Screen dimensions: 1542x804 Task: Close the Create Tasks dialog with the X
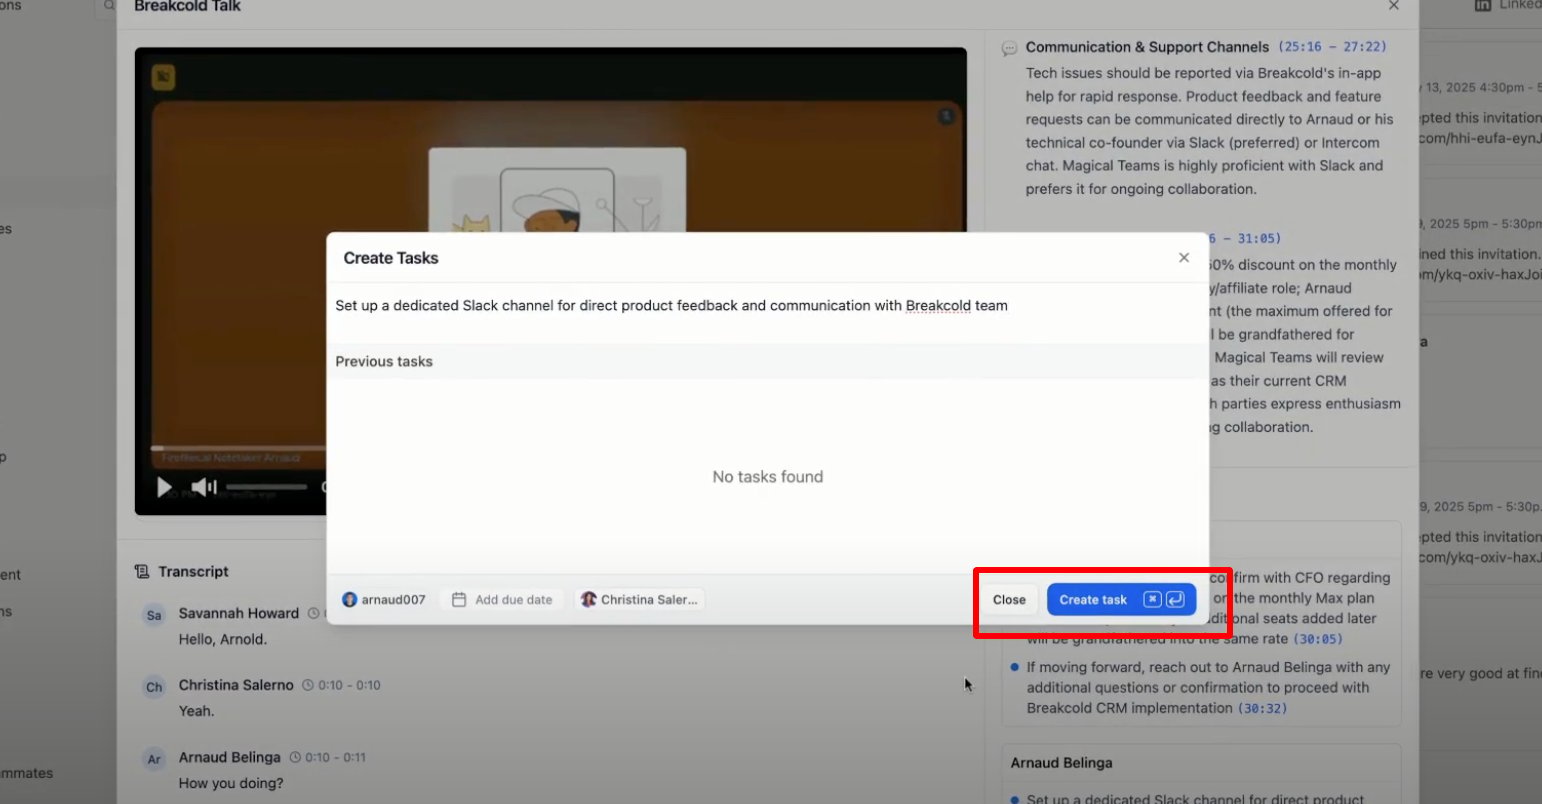[1184, 258]
